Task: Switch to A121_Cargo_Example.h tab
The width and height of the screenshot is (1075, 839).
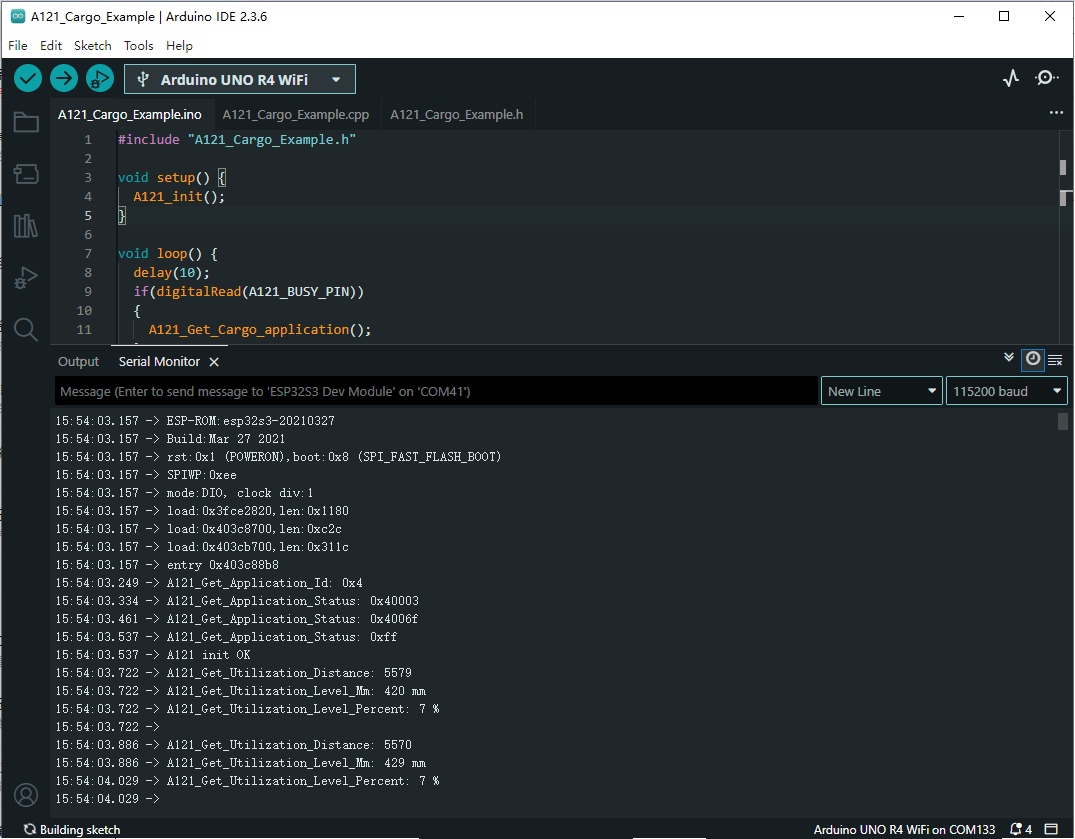Action: click(457, 114)
